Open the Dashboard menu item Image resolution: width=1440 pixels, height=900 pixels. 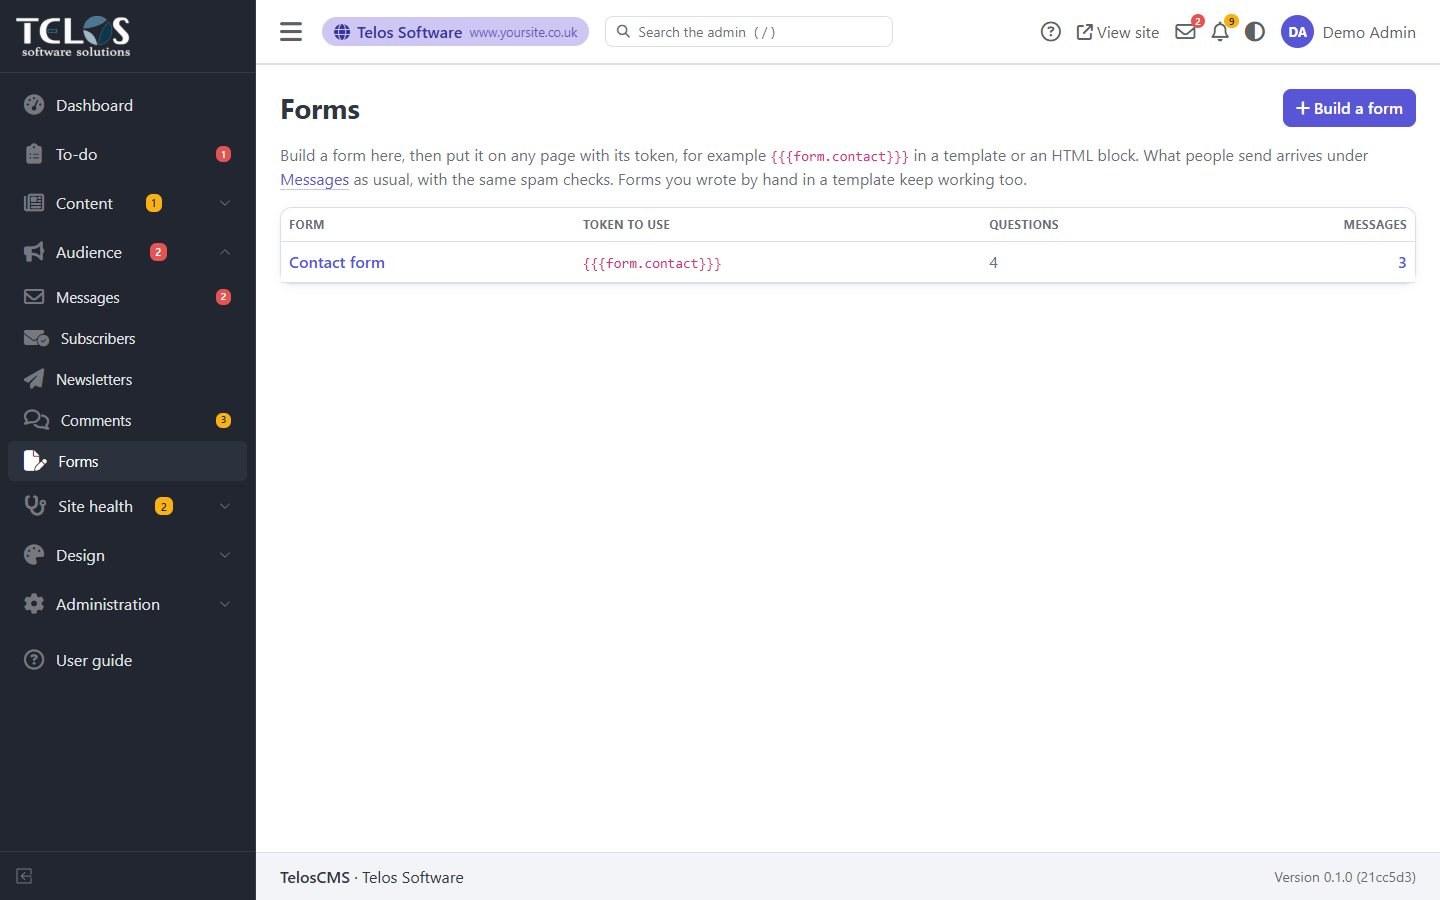127,105
